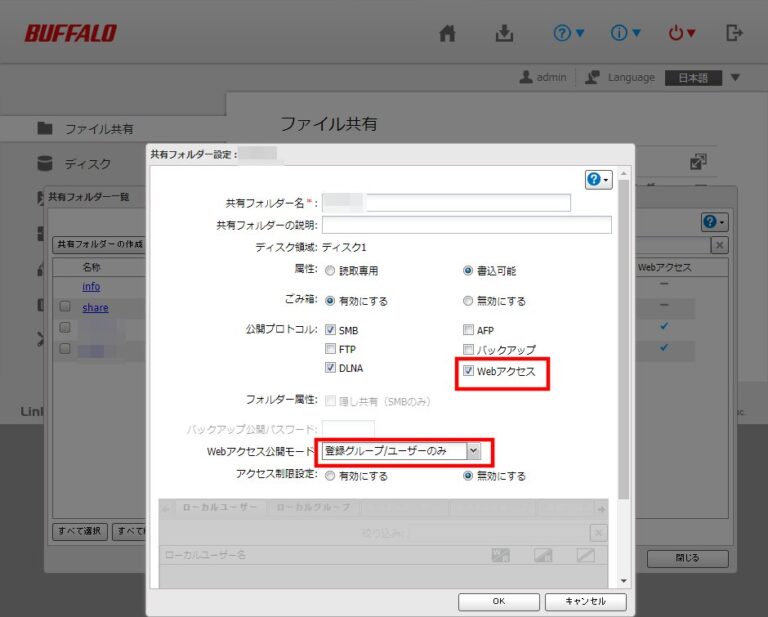Click the folder icon beside ファイル共有
This screenshot has width=768, height=617.
coord(45,128)
